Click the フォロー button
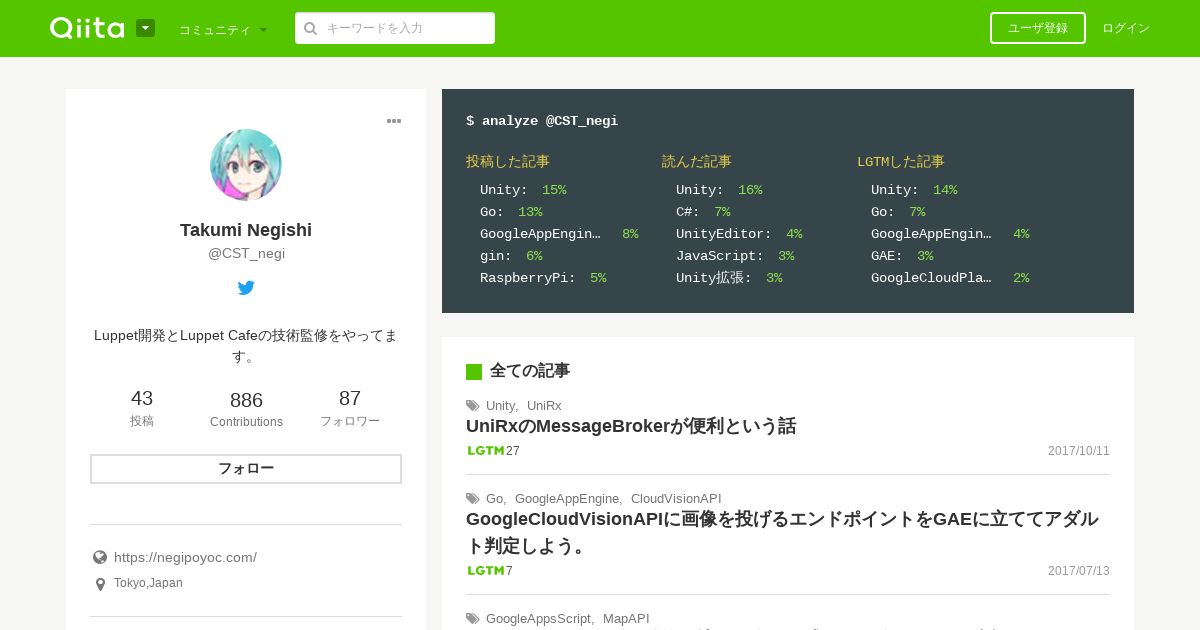The width and height of the screenshot is (1200, 630). coord(246,469)
